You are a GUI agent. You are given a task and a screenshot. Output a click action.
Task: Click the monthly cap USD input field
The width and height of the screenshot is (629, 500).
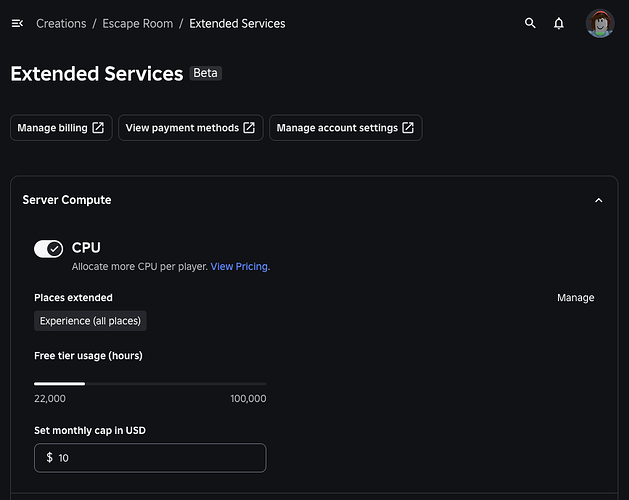click(x=150, y=458)
